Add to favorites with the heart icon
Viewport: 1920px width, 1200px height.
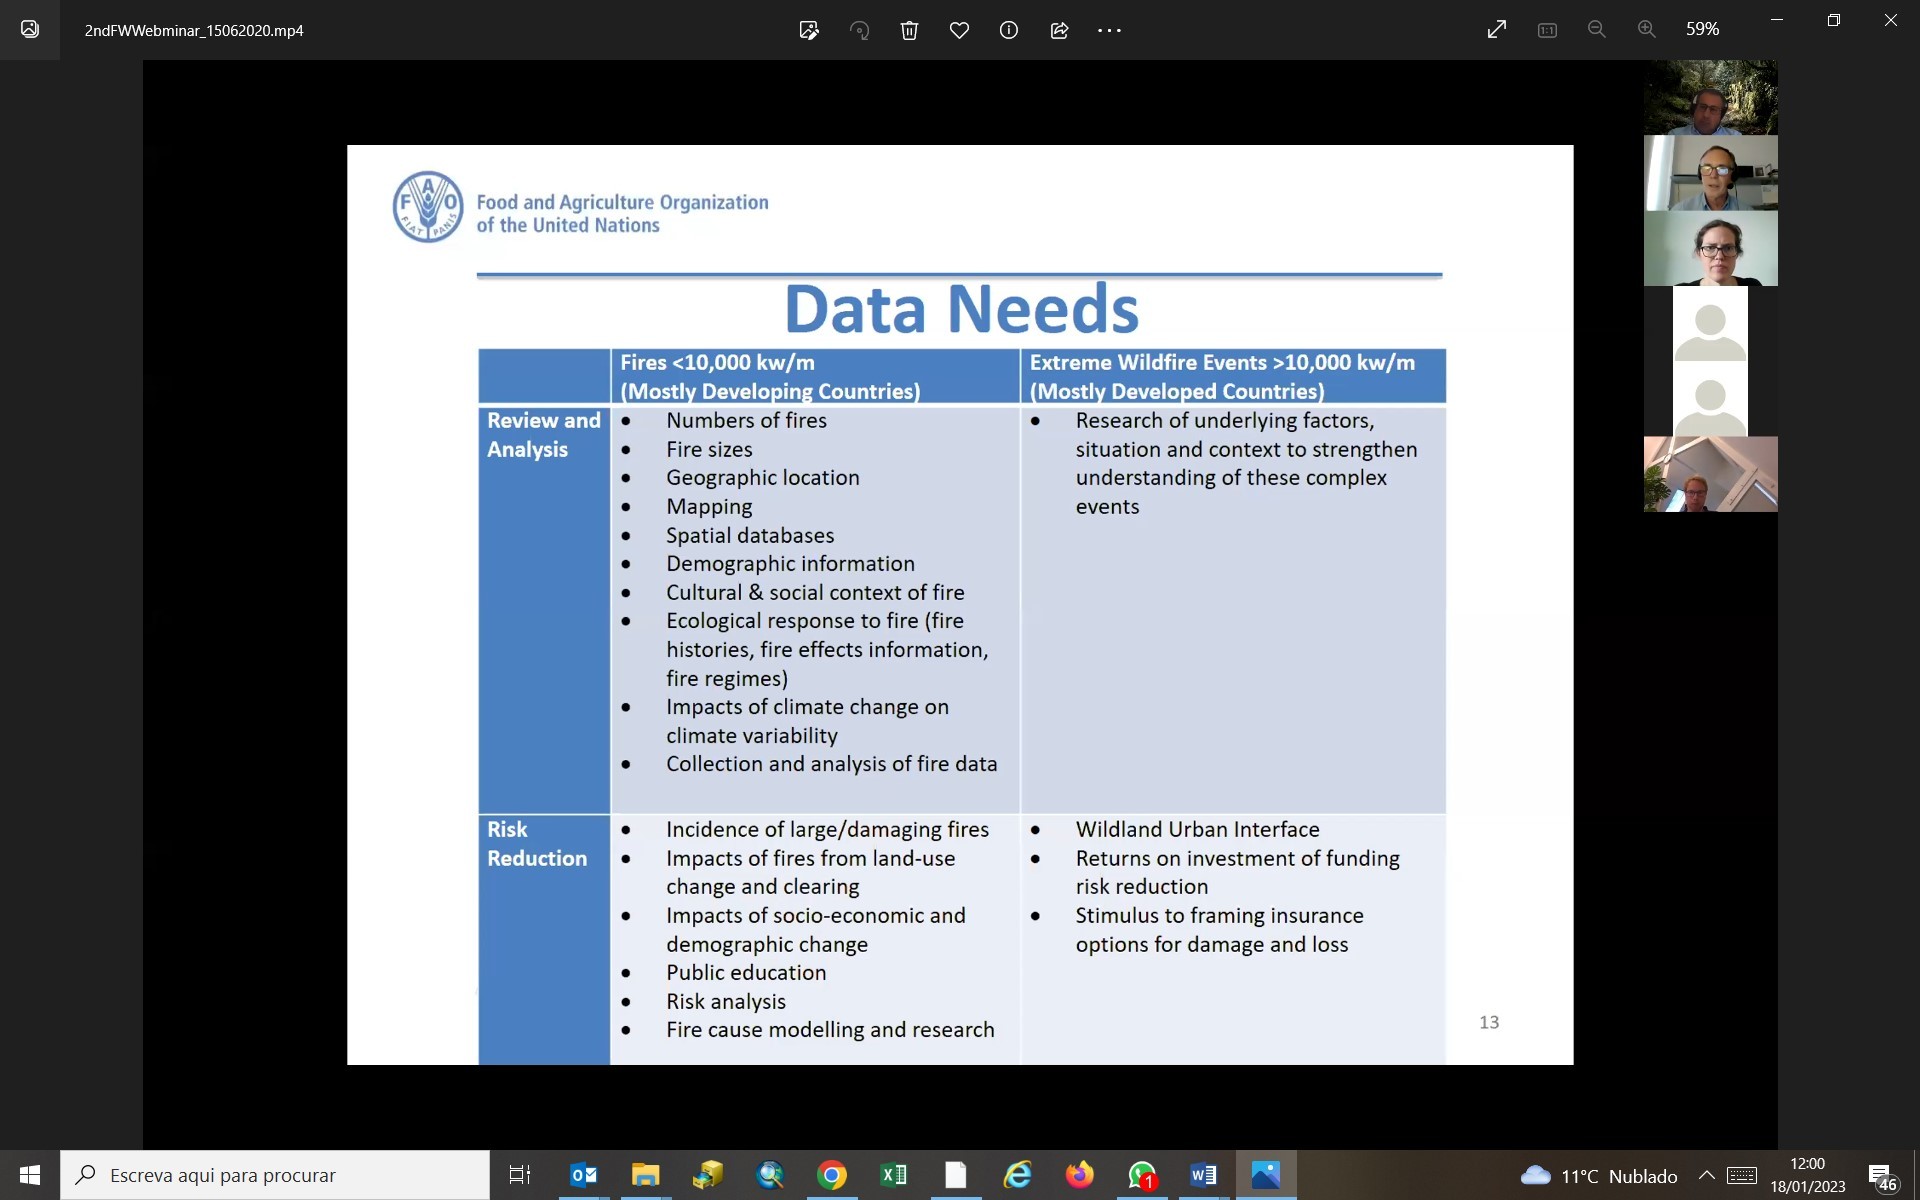tap(959, 30)
